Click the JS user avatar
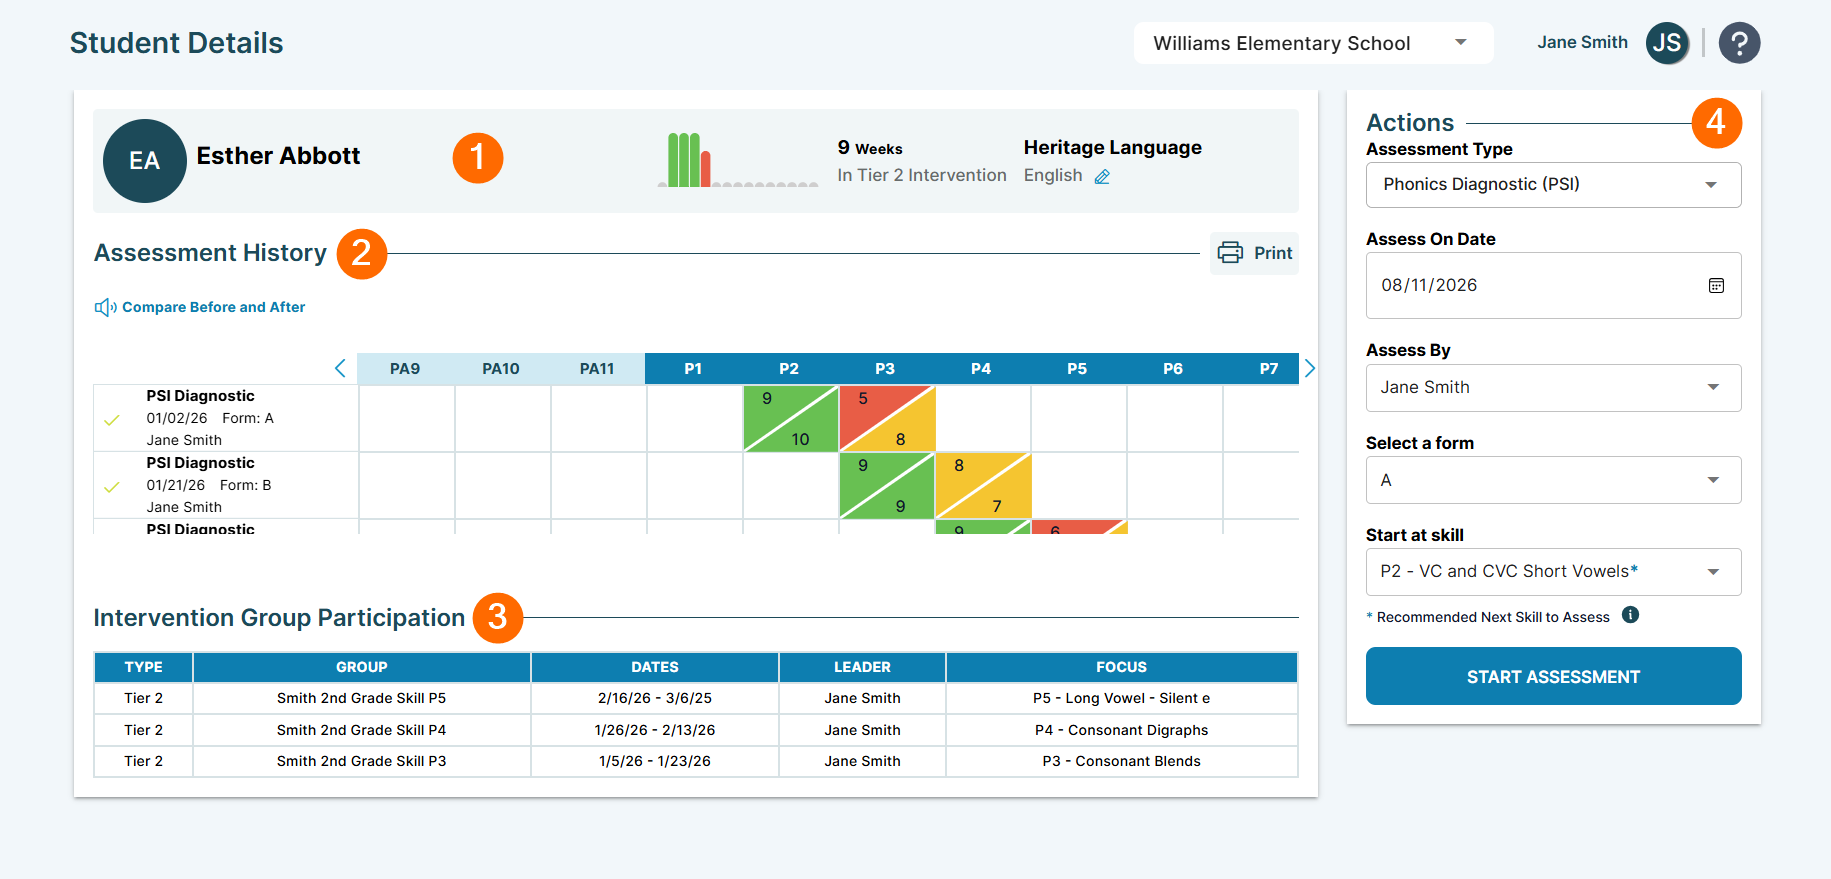1831x879 pixels. 1667,43
